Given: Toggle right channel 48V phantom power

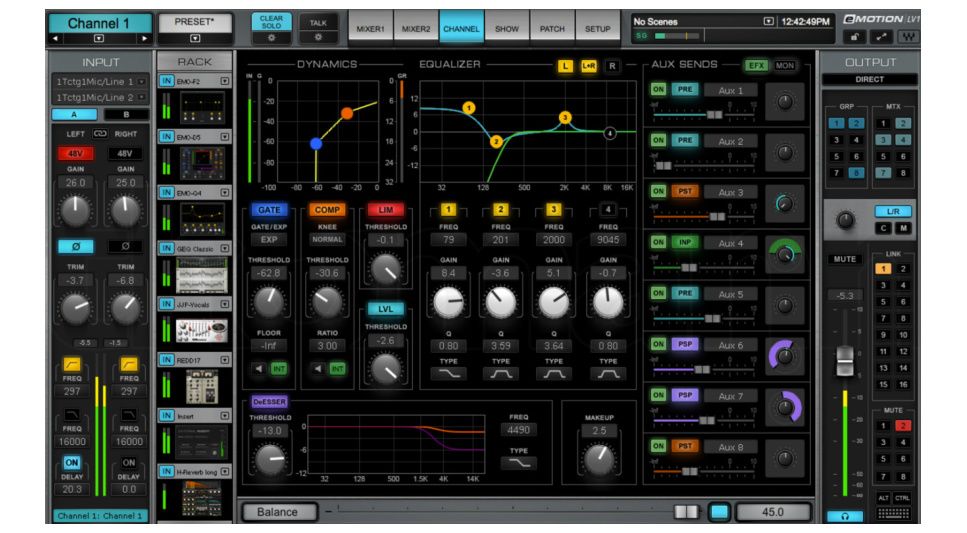Looking at the screenshot, I should pyautogui.click(x=125, y=153).
